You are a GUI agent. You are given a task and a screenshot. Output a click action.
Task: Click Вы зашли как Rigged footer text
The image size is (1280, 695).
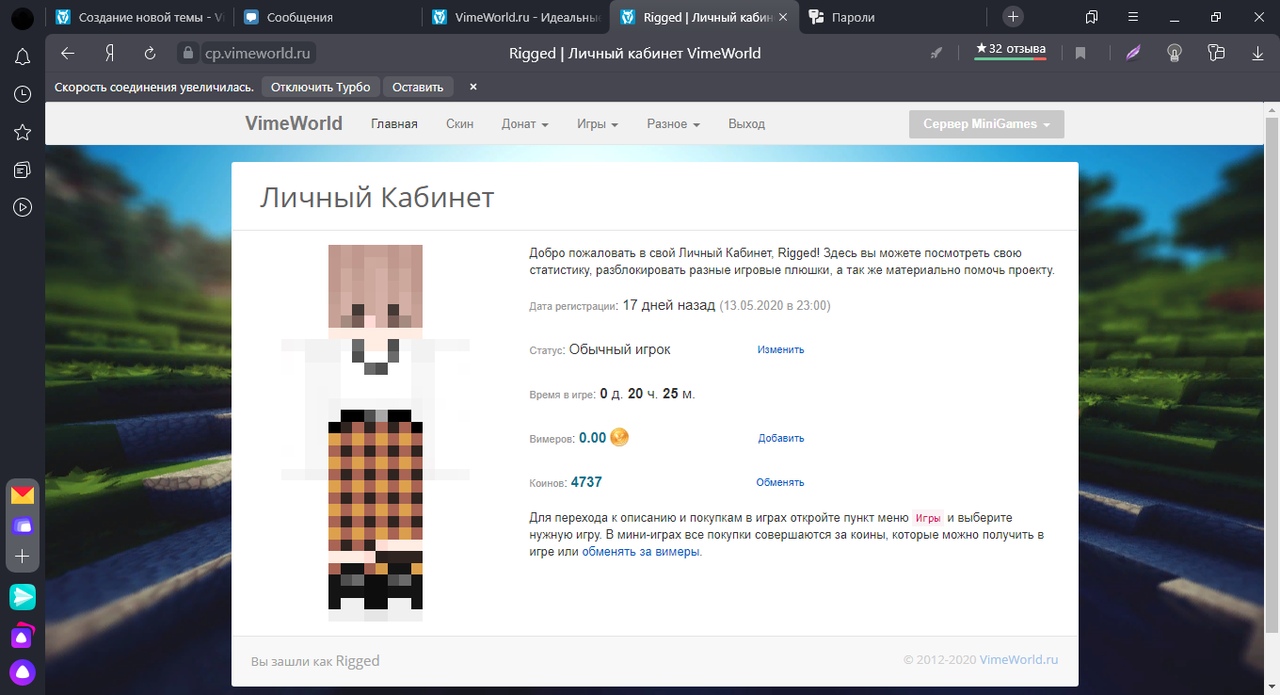(x=315, y=661)
